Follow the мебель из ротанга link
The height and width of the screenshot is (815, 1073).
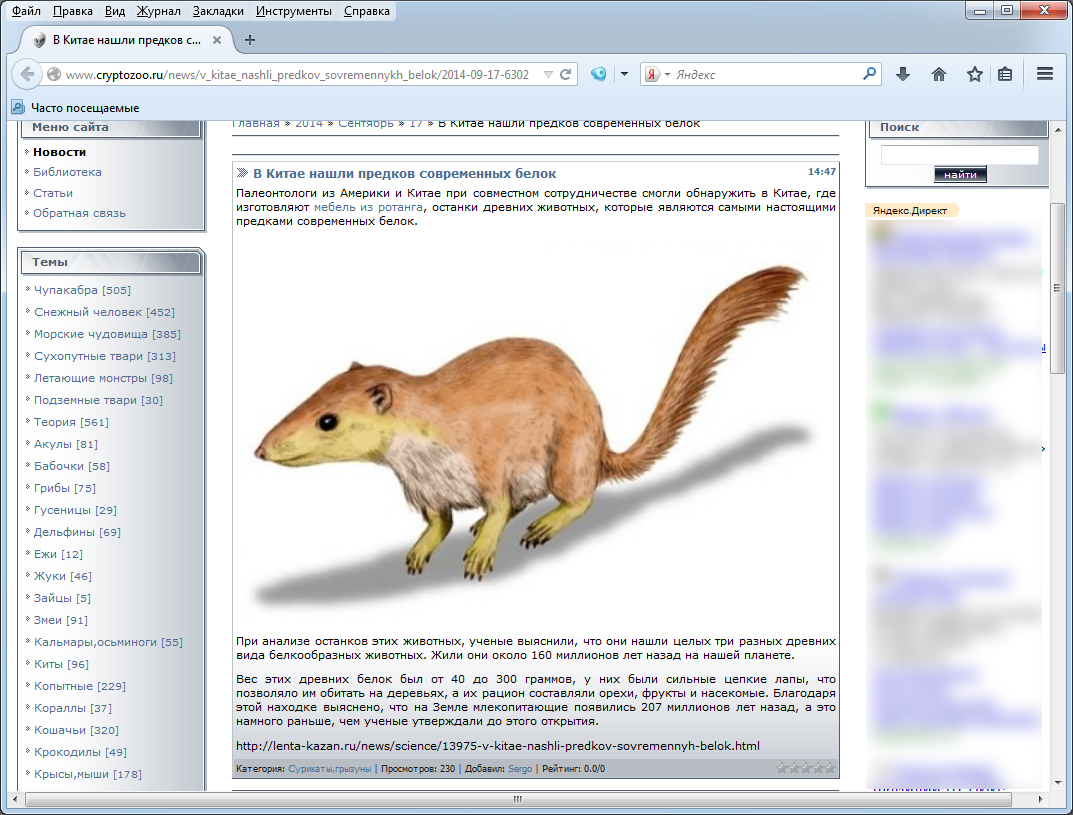(368, 207)
